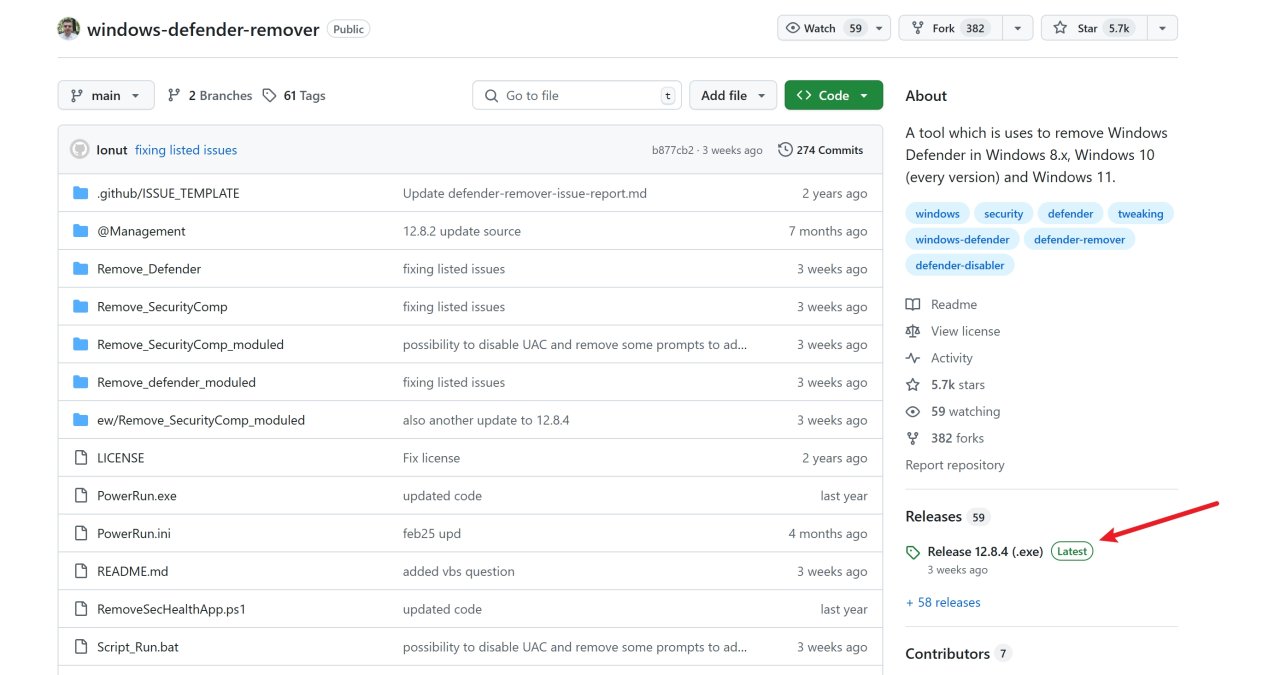Expand the Add file dropdown
The image size is (1280, 675).
point(733,96)
